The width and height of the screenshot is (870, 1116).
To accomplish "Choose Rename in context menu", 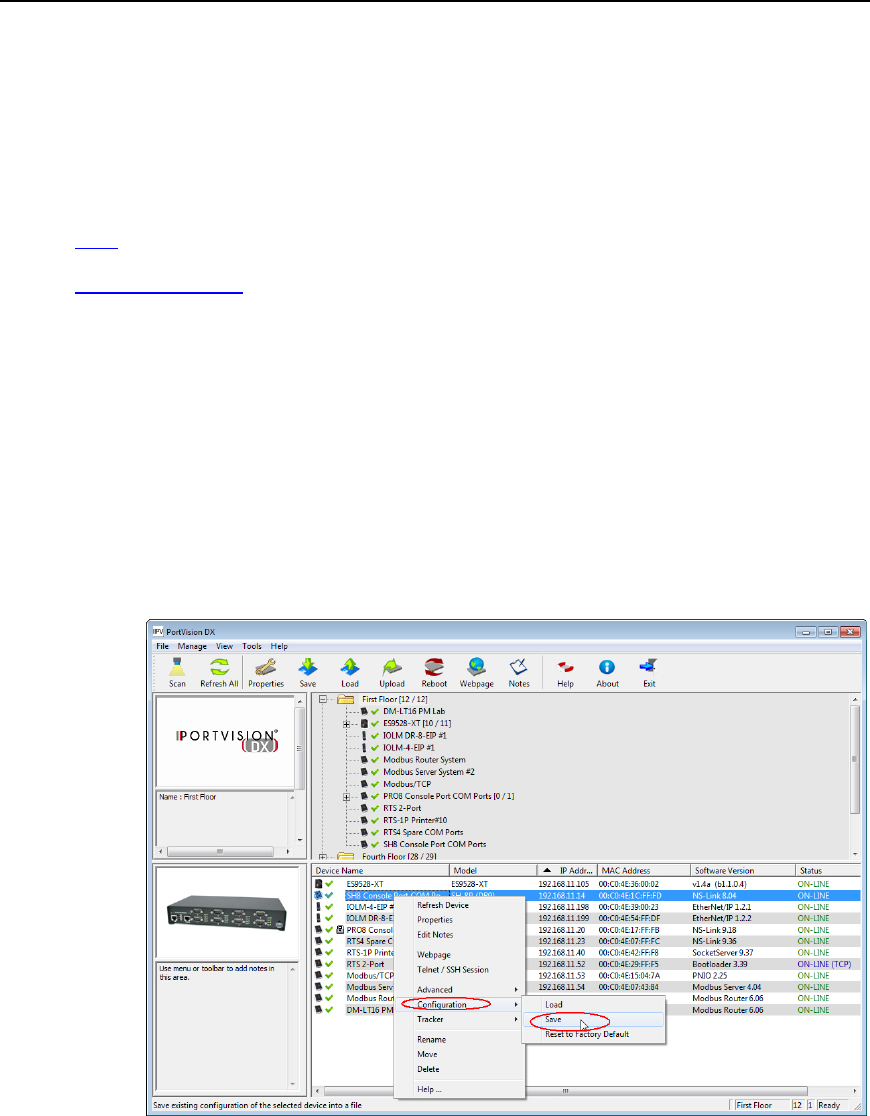I will (x=459, y=1040).
